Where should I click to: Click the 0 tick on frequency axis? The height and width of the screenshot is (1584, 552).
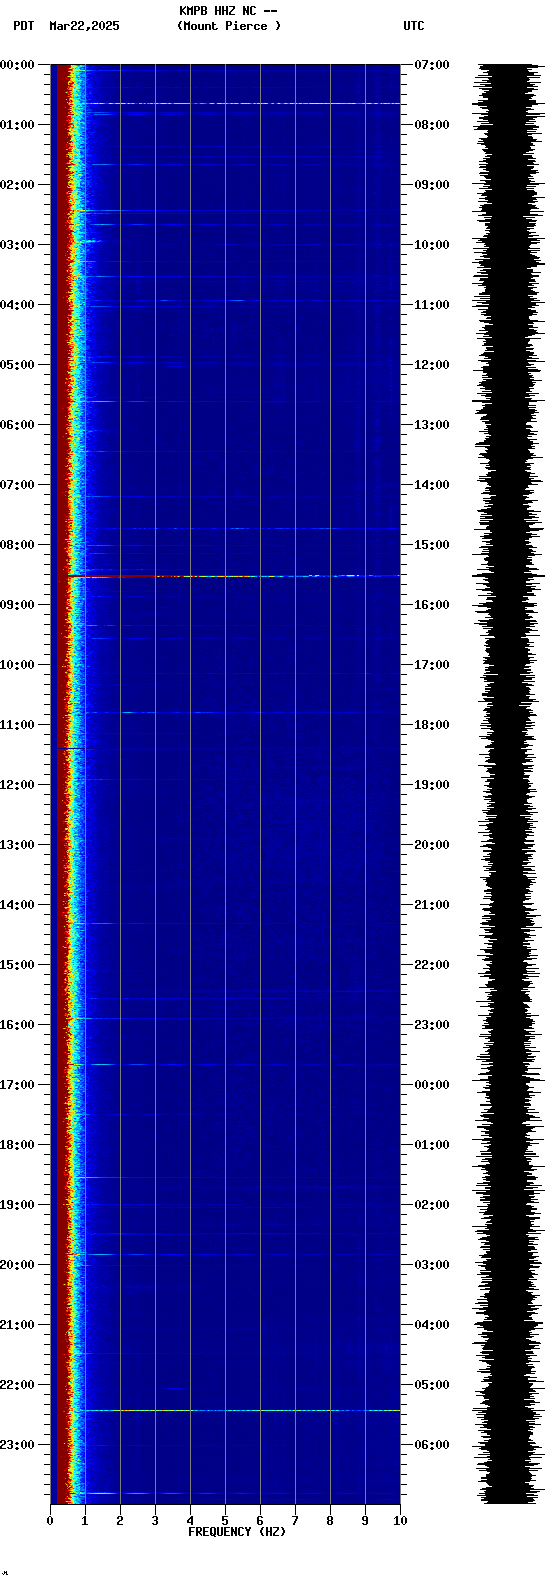click(x=50, y=1521)
